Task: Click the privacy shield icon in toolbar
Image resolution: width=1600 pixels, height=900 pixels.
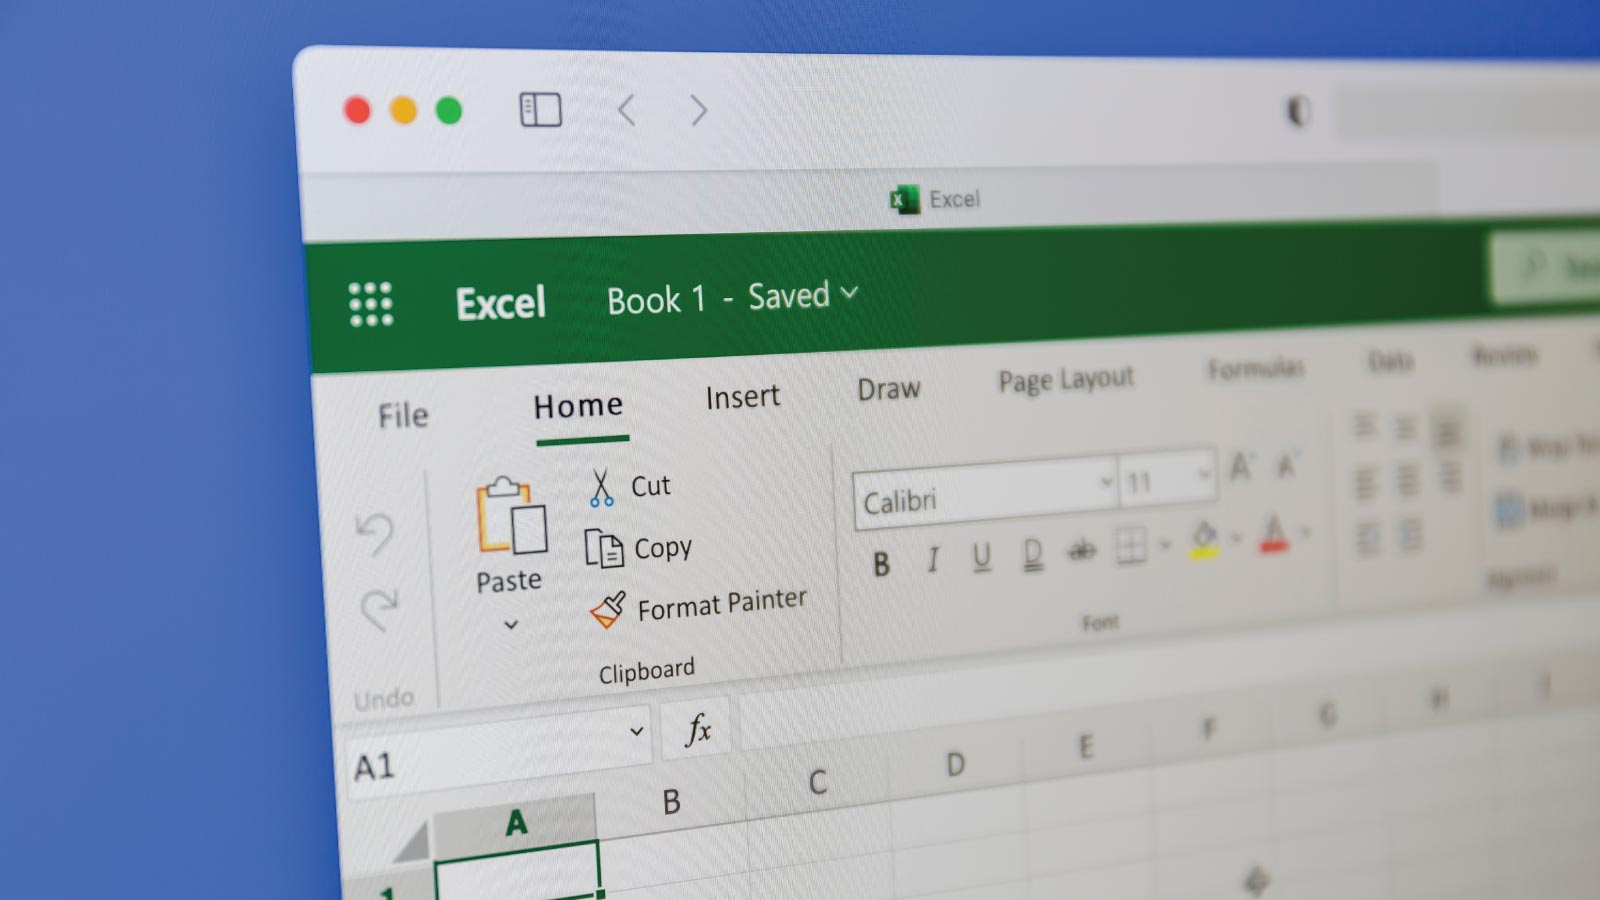Action: point(1298,110)
